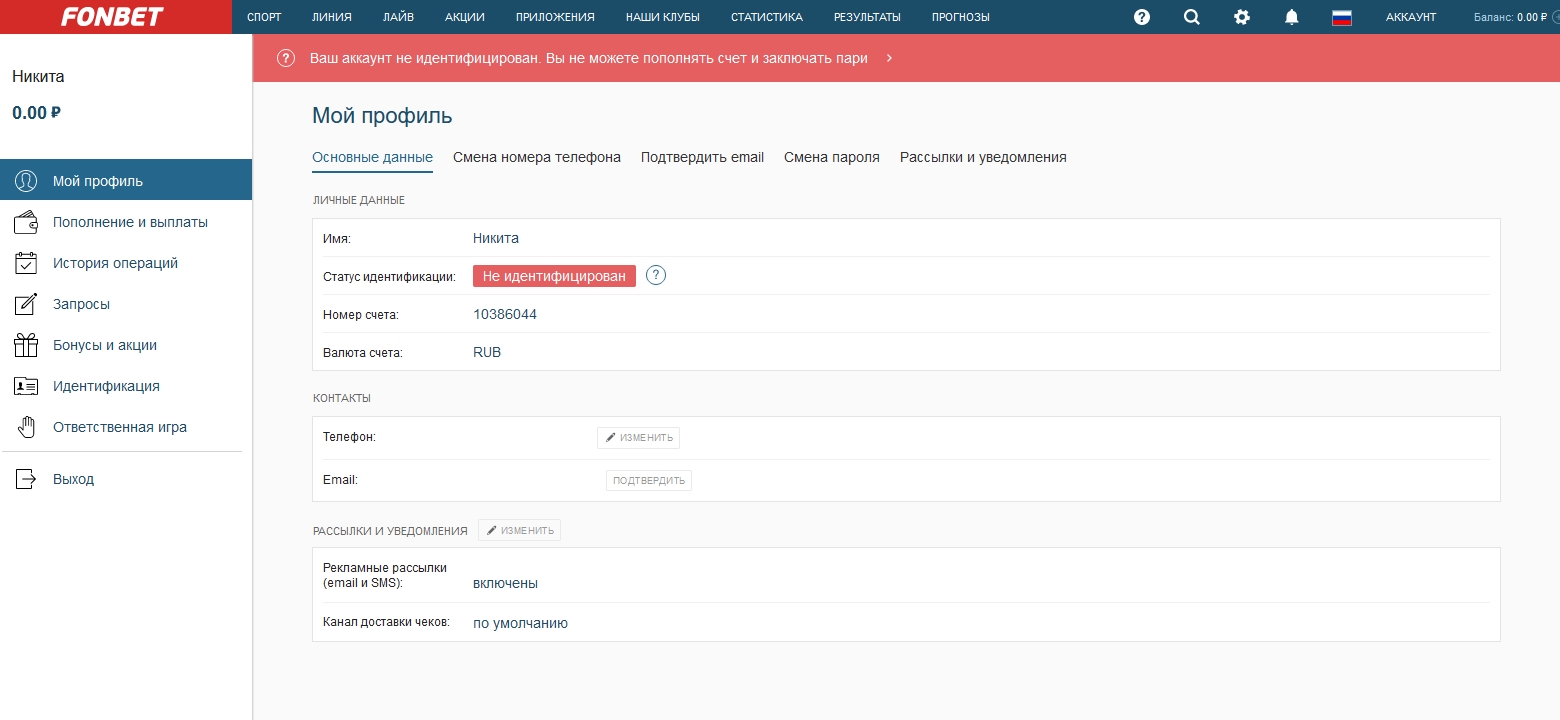Click the gift icon for Бонусы и акции
1560x720 pixels.
26,345
